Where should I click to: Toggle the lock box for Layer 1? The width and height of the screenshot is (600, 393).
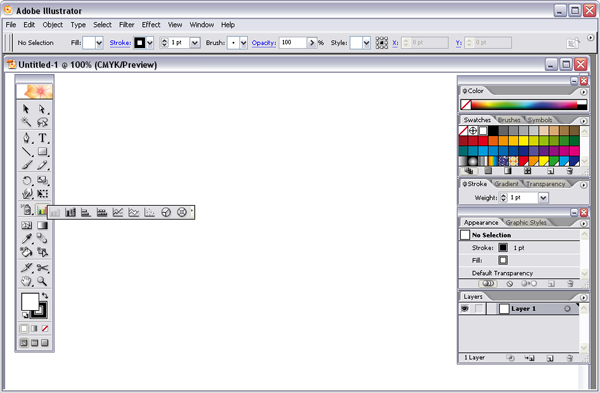(x=479, y=308)
